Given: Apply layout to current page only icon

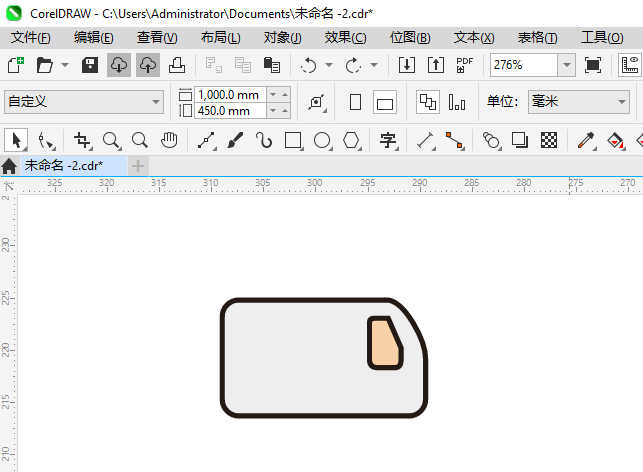Looking at the screenshot, I should (457, 102).
